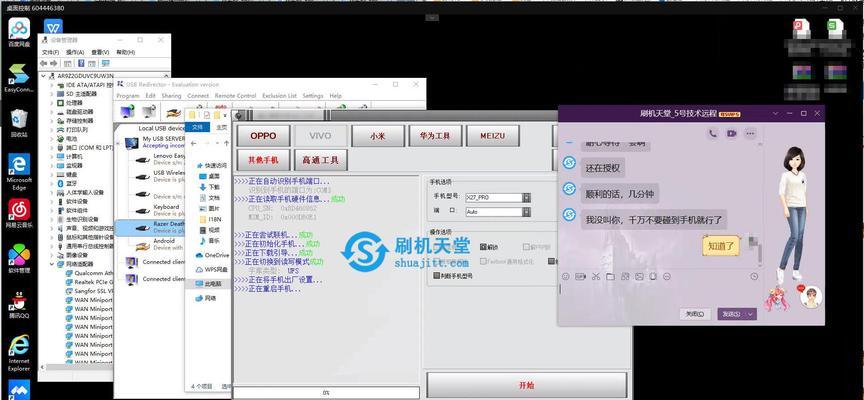Open Internet Explorer desktop shortcut

click(x=19, y=353)
